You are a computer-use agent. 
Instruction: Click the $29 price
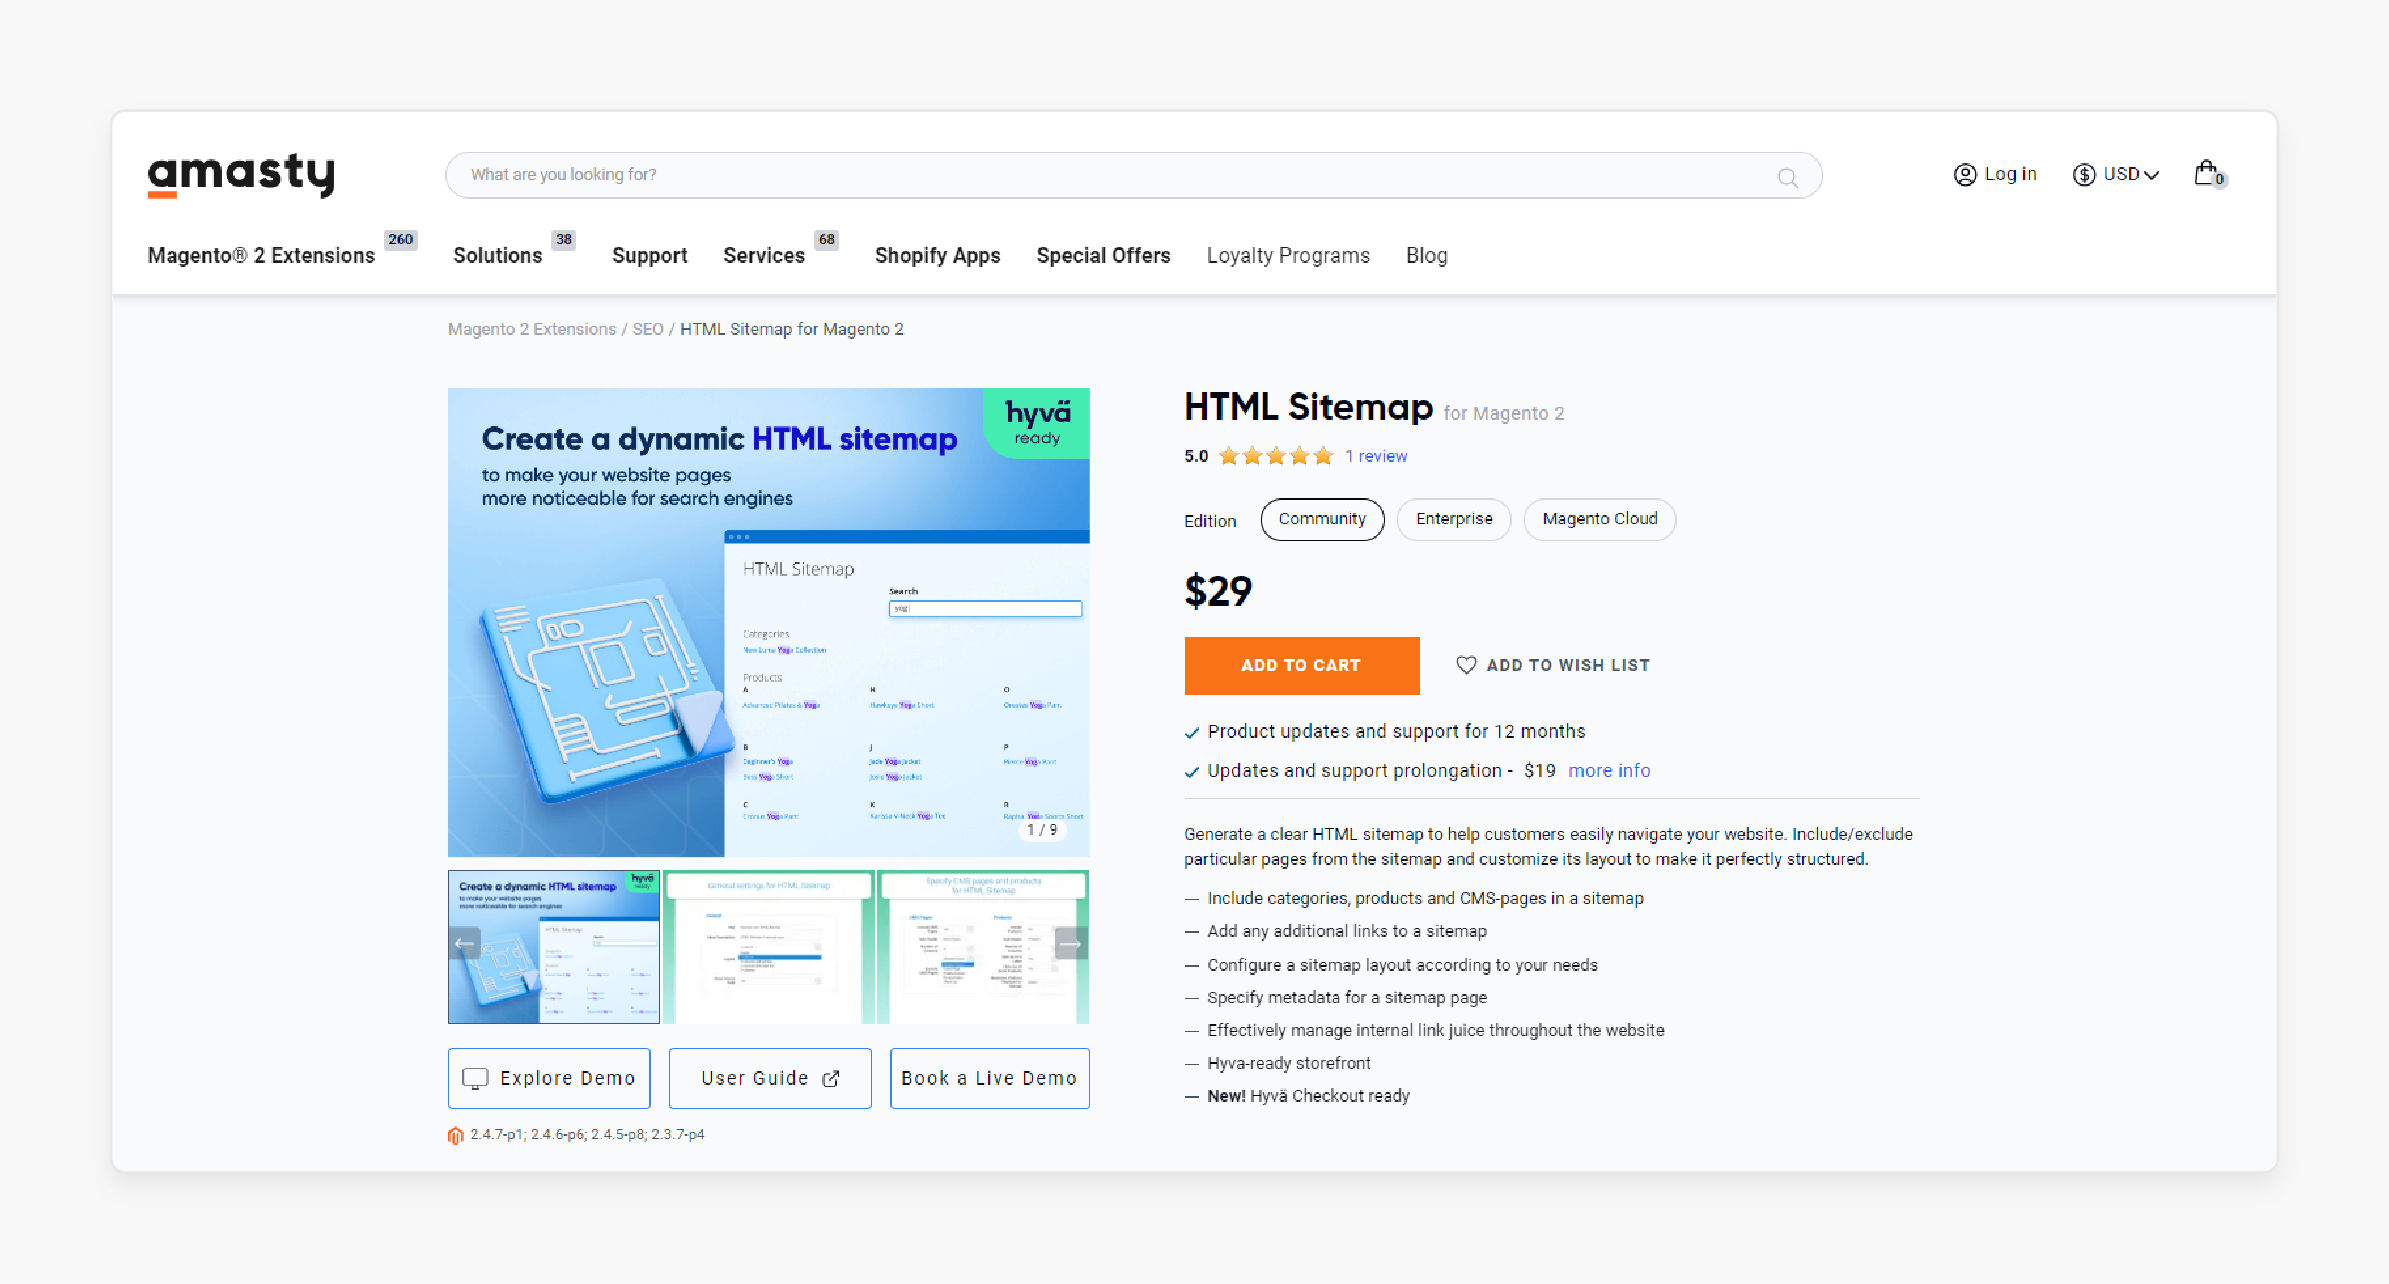pos(1218,591)
